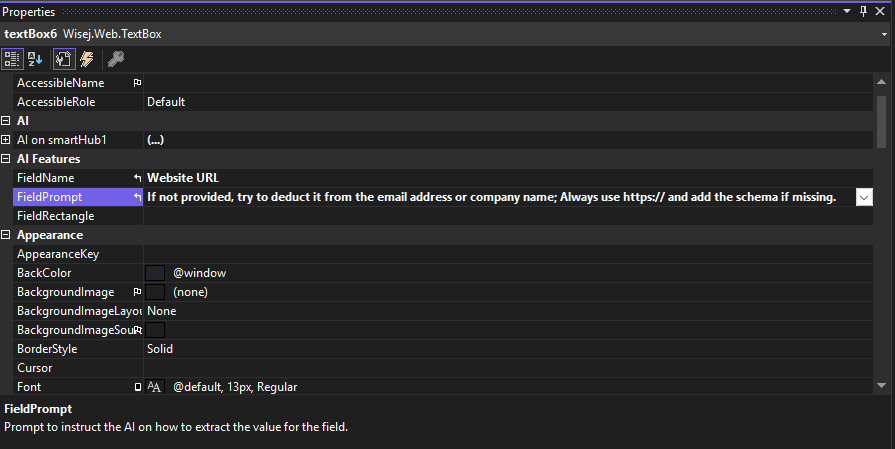
Task: Collapse the AI category
Action: tap(6, 121)
